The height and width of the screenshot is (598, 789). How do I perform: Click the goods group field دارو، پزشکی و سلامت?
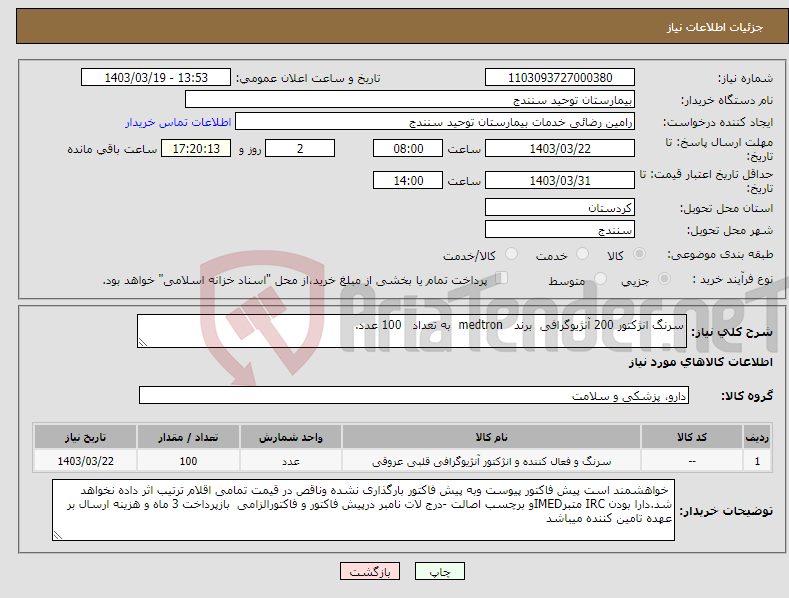click(x=414, y=396)
